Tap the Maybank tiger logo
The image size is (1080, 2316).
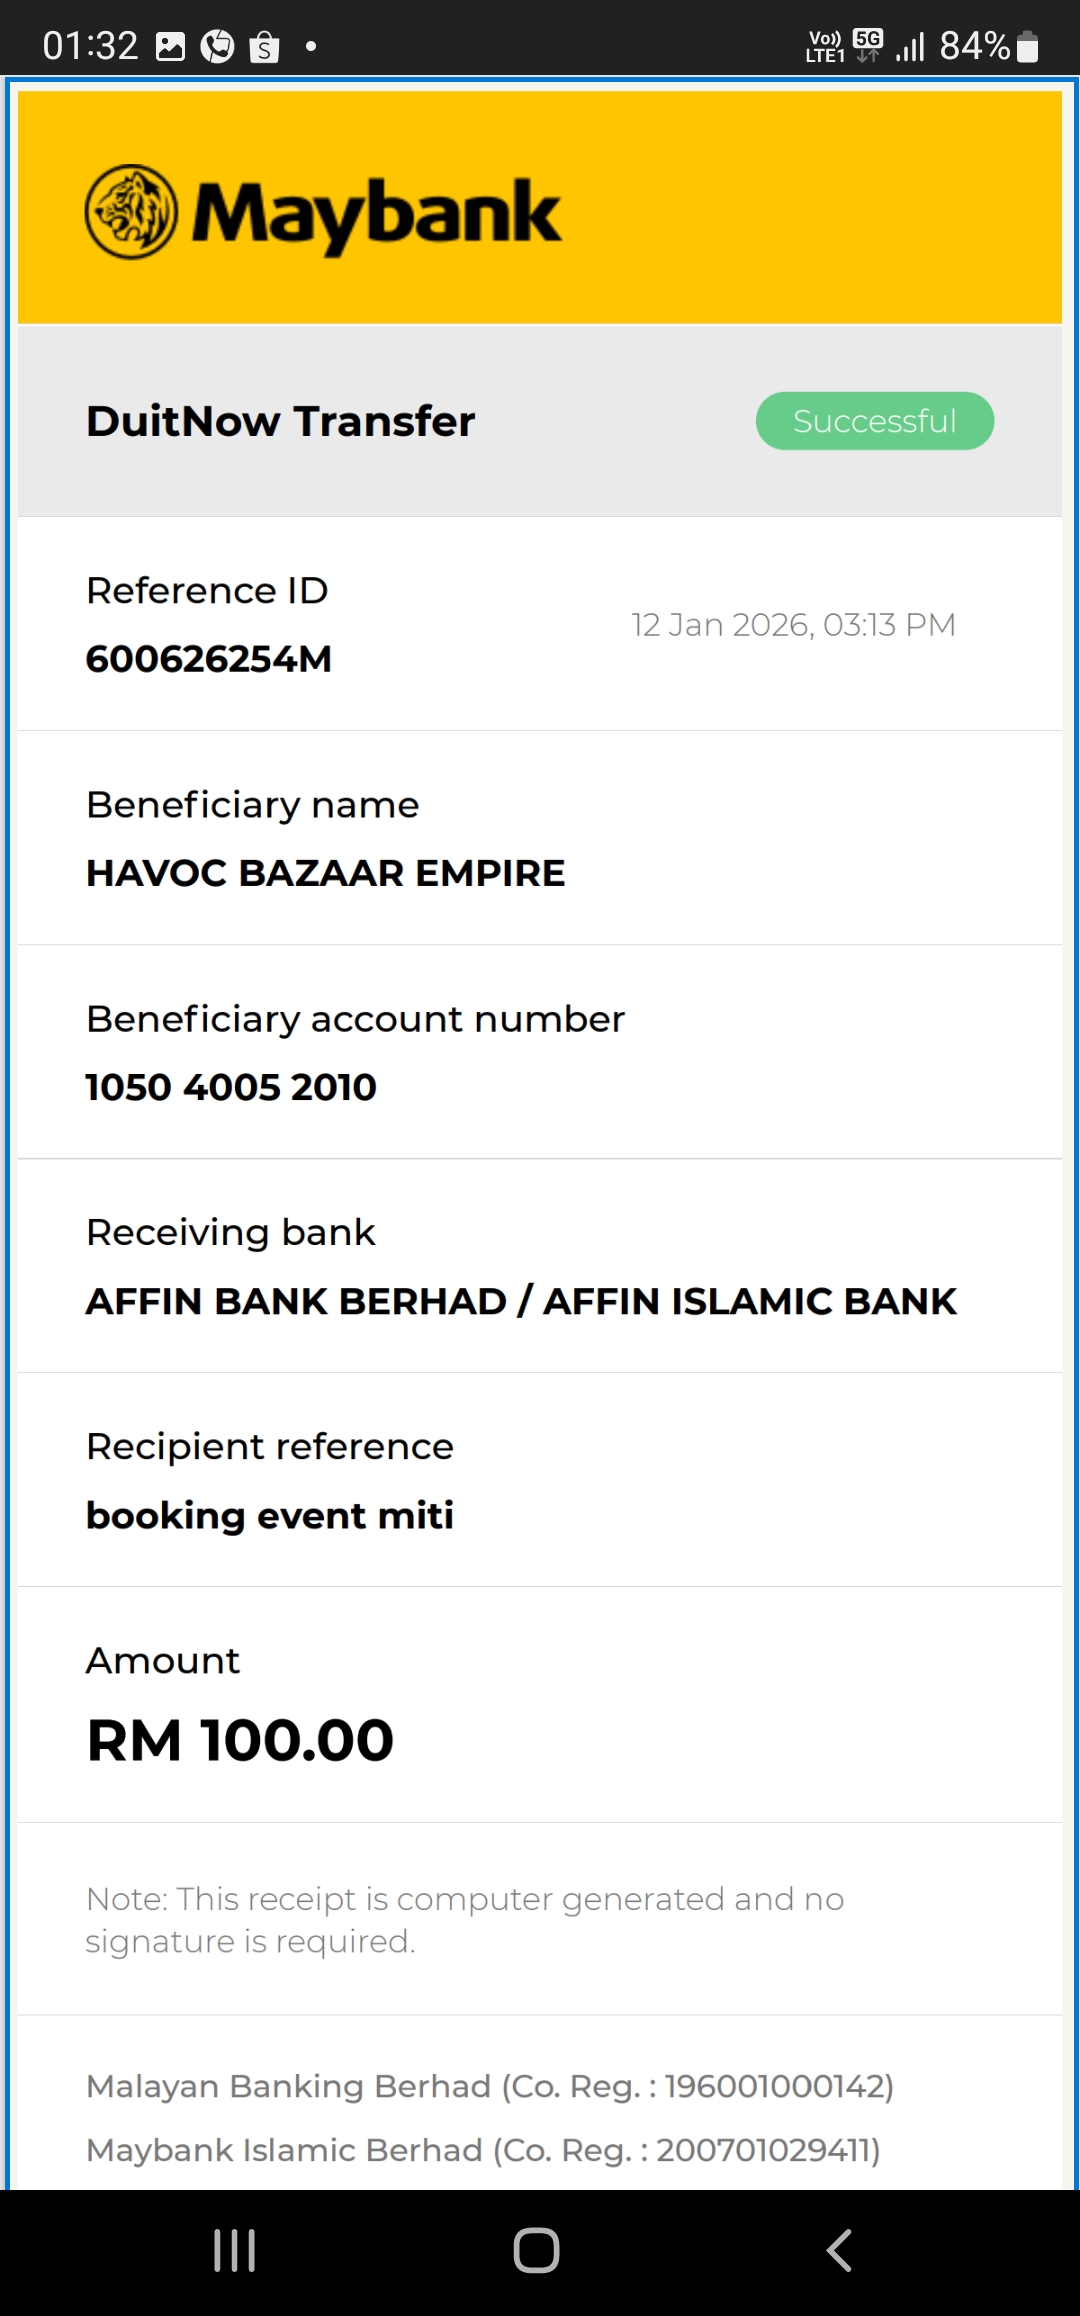(131, 212)
